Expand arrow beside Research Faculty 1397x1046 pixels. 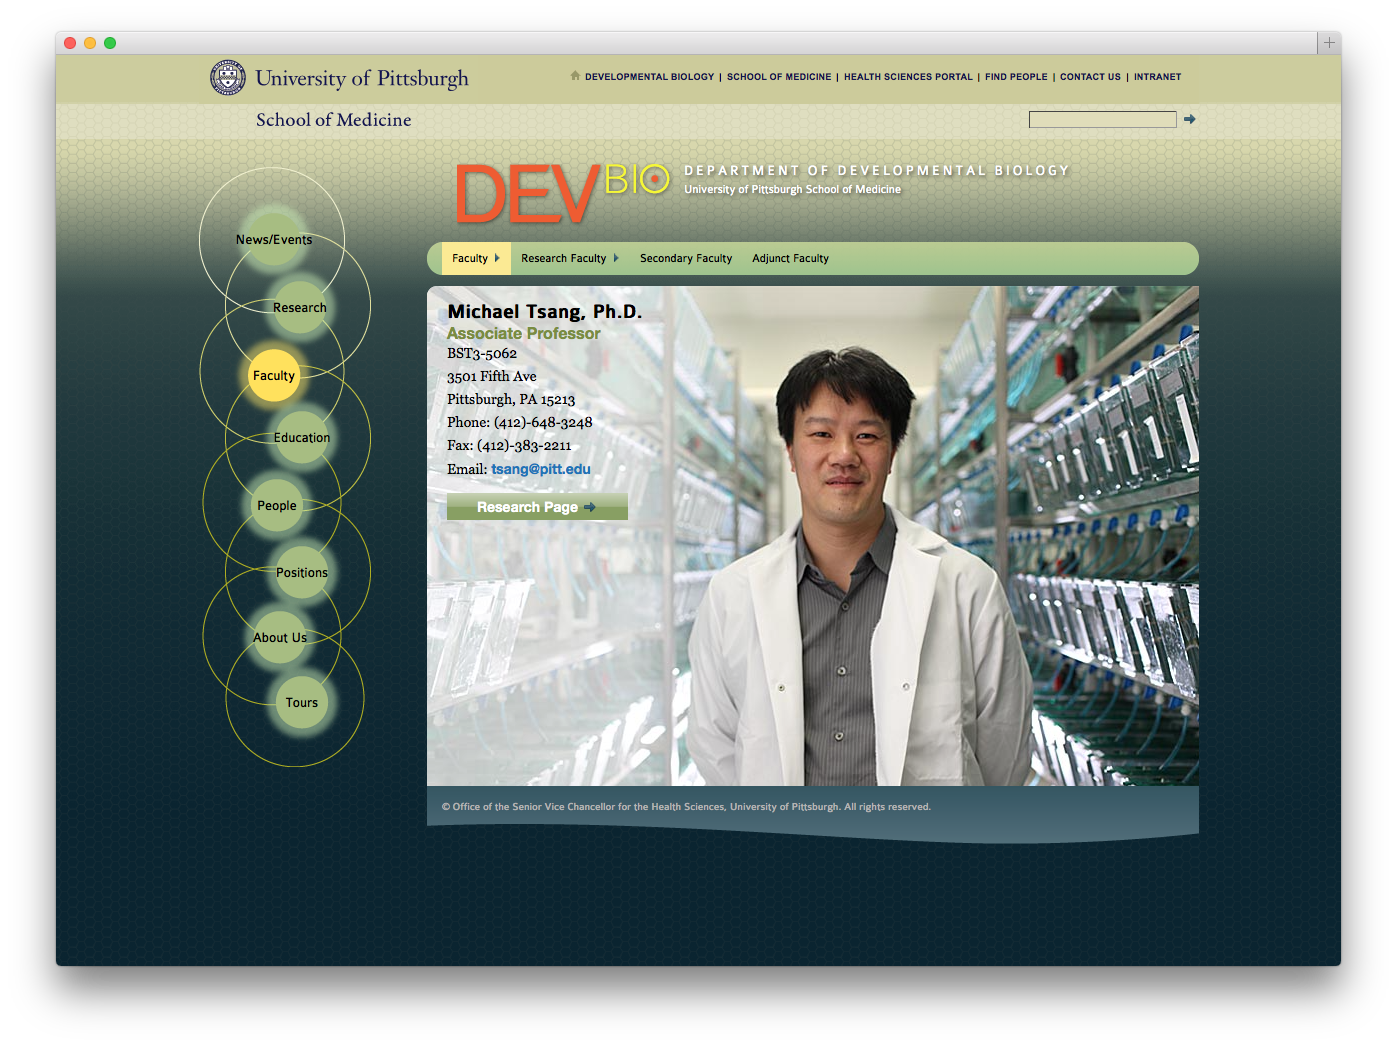pos(616,258)
